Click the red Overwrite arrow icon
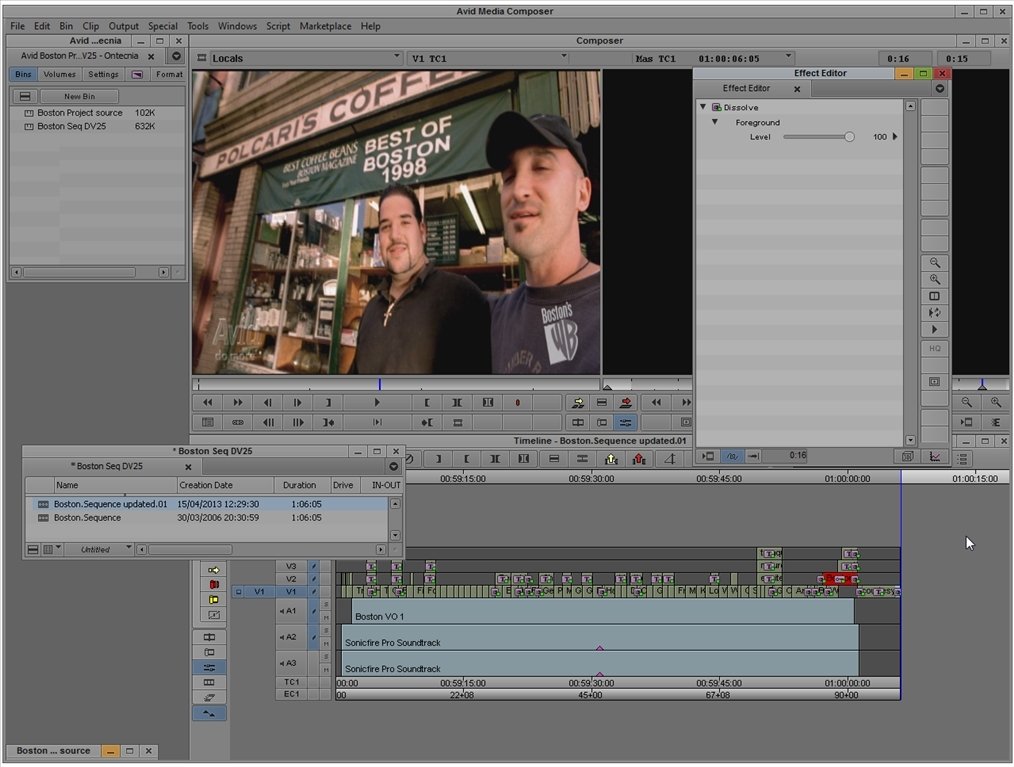The height and width of the screenshot is (767, 1014). 625,402
